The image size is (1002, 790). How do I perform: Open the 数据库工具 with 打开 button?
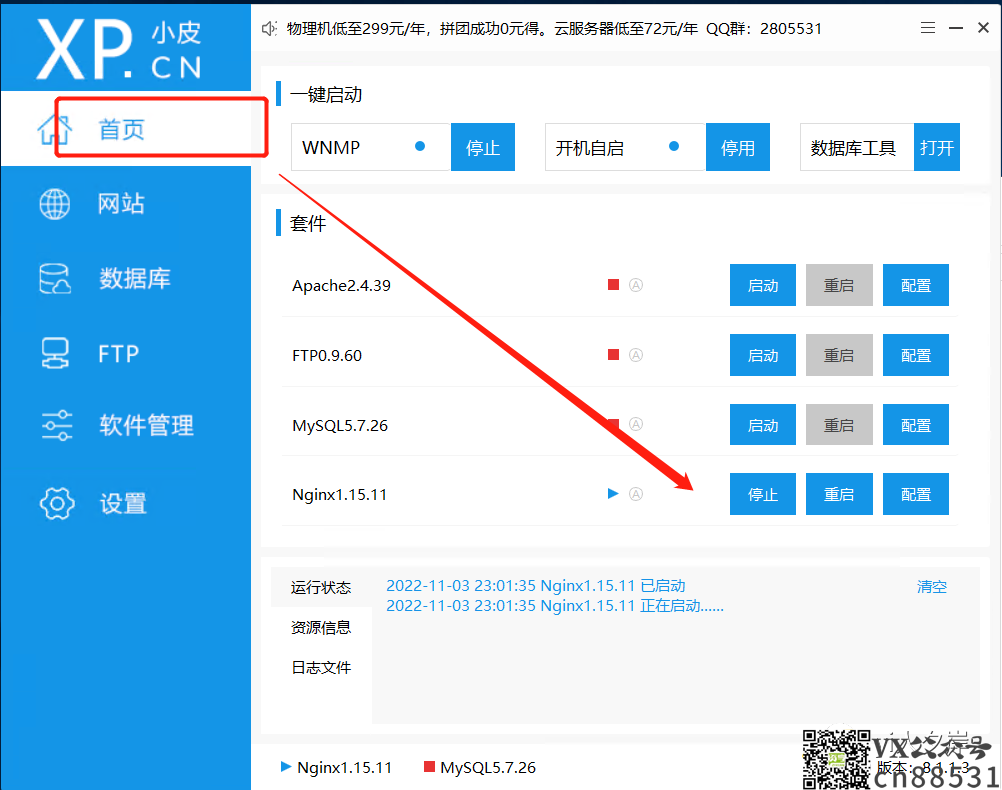[937, 147]
